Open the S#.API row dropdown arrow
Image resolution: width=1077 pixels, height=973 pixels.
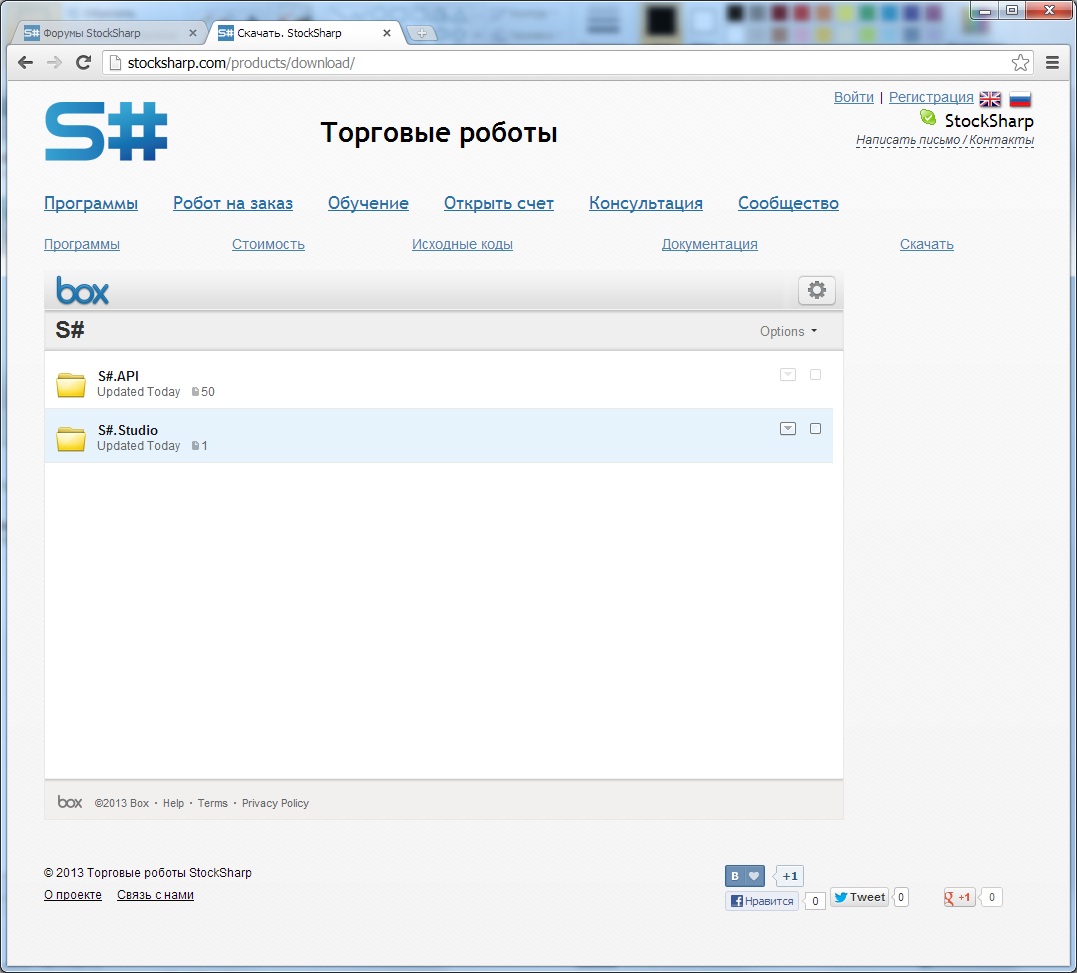pos(788,375)
